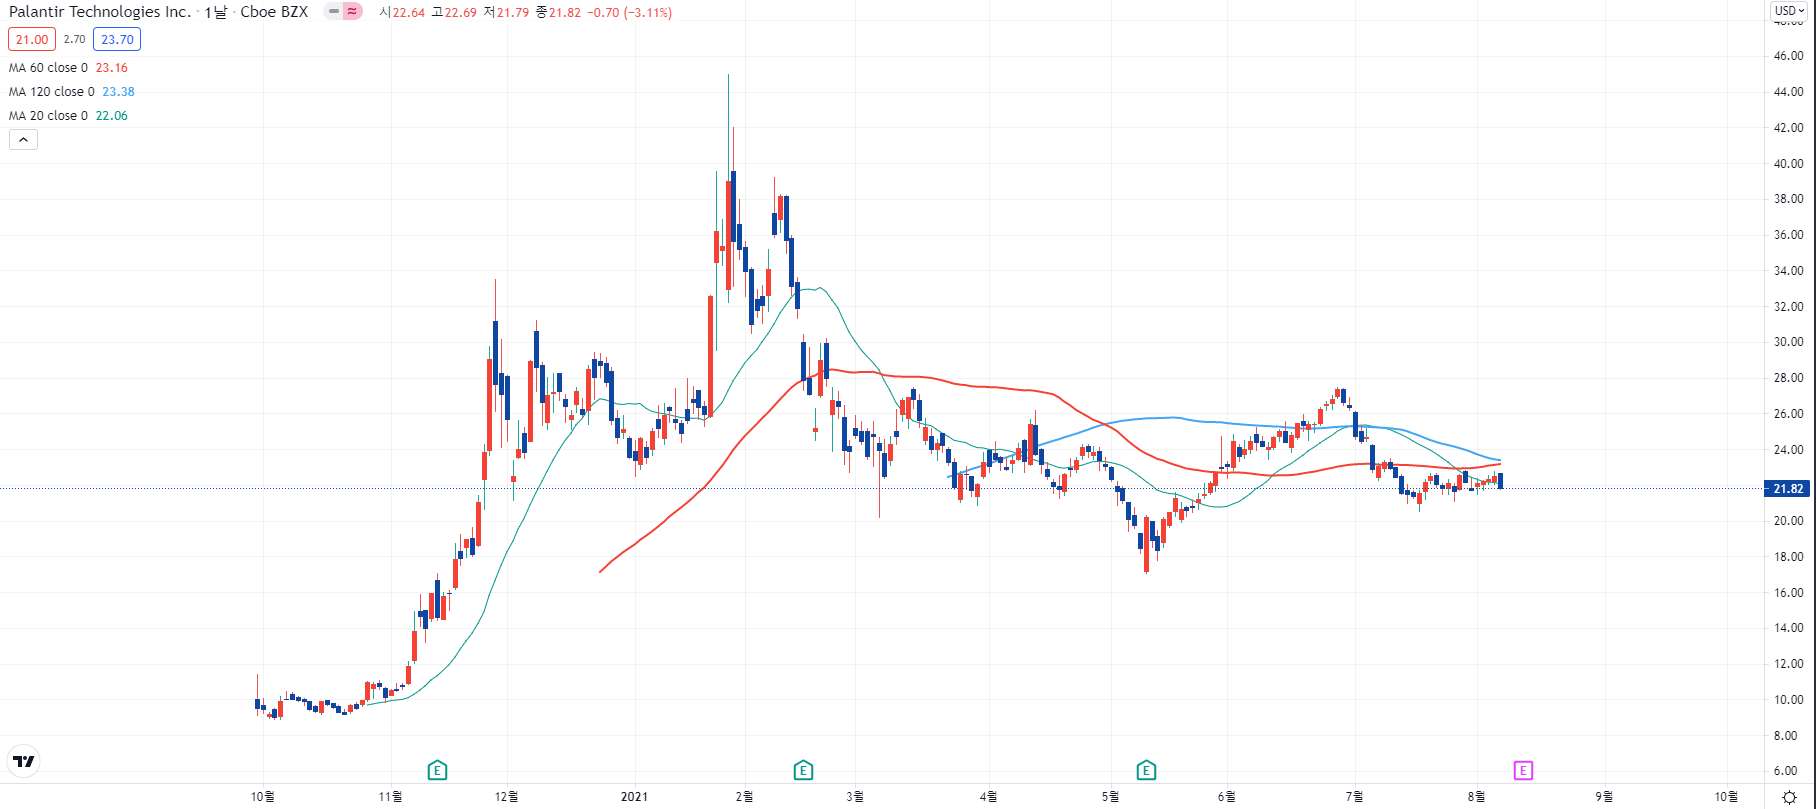Select the MA 20 close indicator legend

click(48, 116)
